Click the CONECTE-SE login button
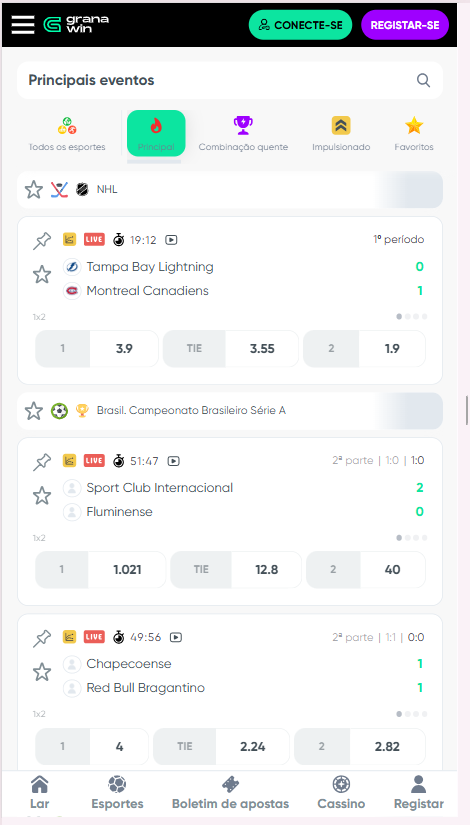This screenshot has width=470, height=825. click(301, 25)
